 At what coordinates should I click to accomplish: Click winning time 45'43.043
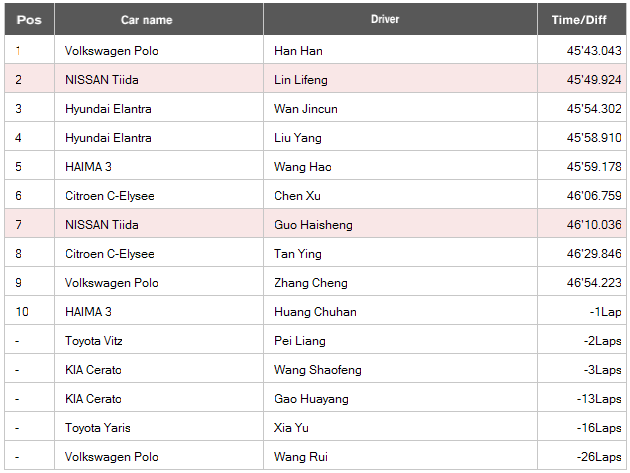[x=594, y=51]
